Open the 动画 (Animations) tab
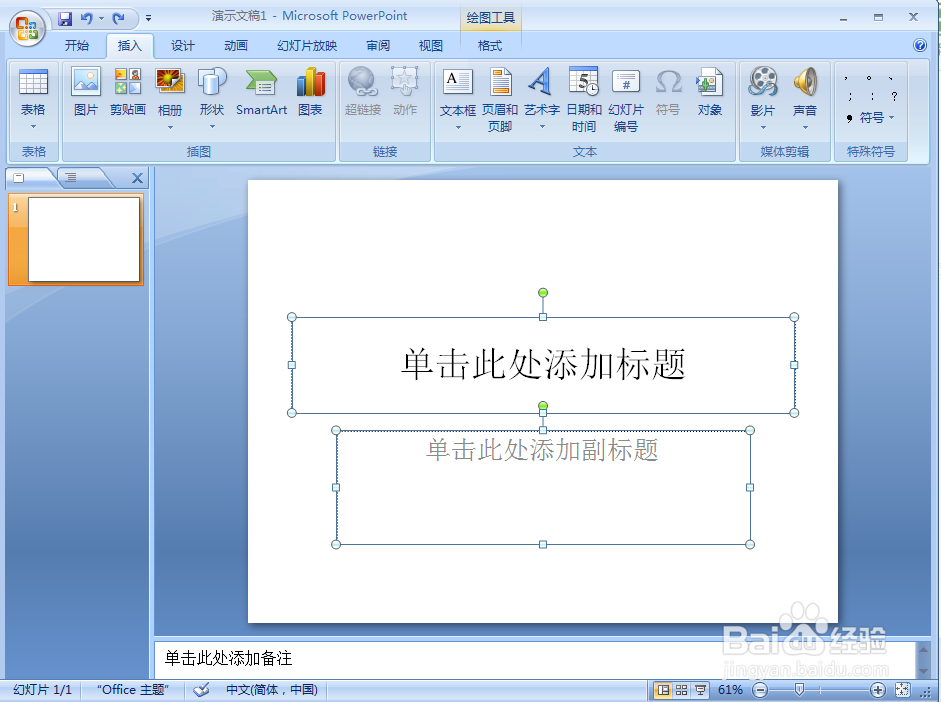This screenshot has height=702, width=941. [236, 46]
